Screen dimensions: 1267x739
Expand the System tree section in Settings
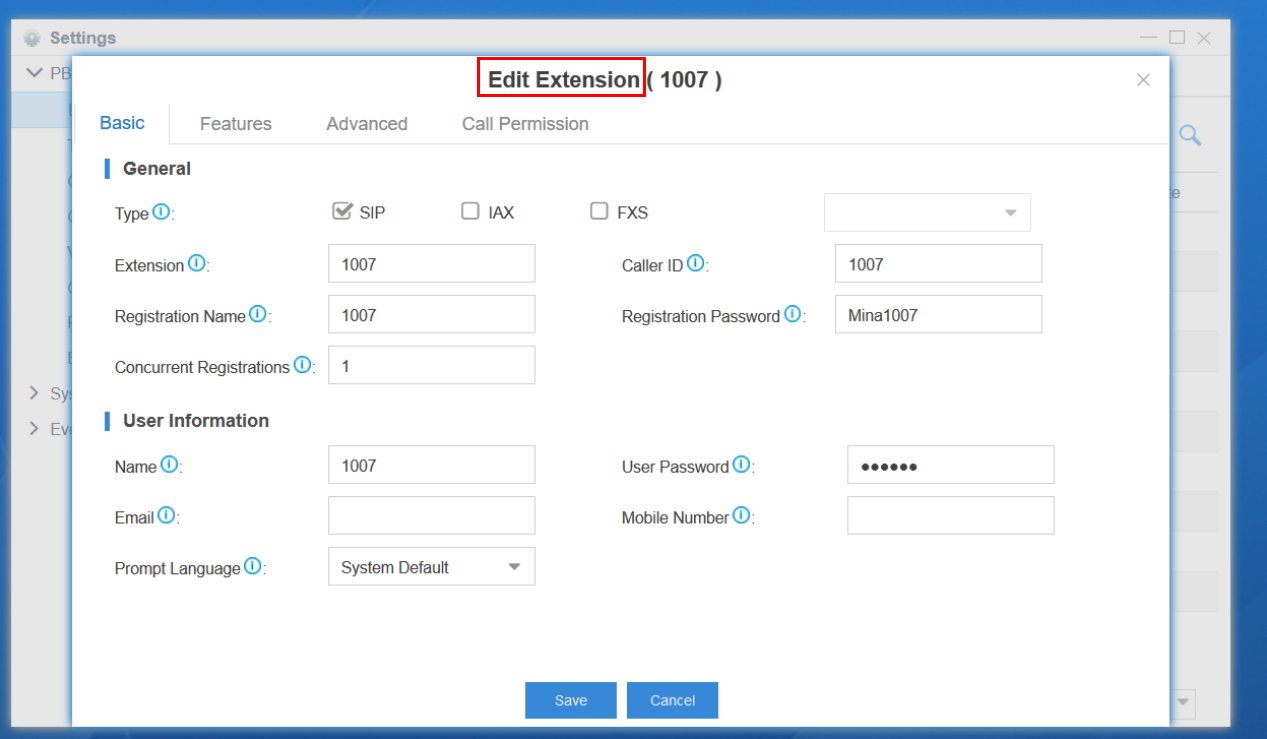pos(34,394)
